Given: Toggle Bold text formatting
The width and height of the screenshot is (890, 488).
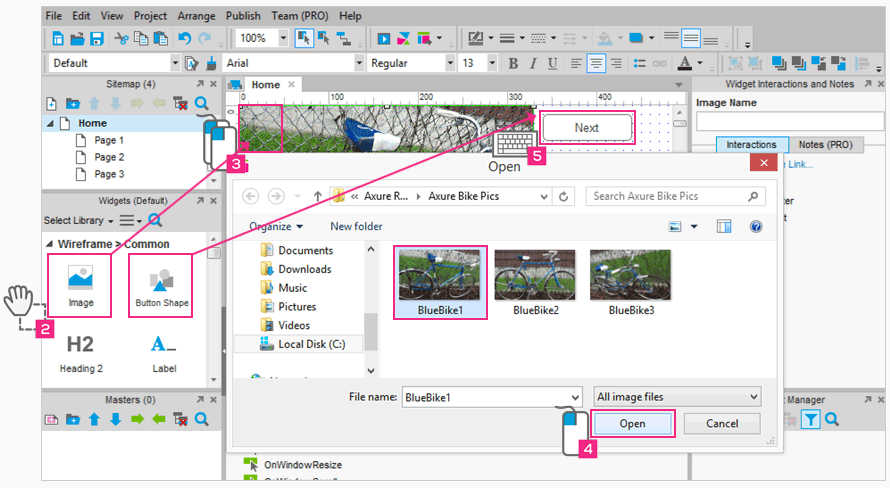Looking at the screenshot, I should [x=512, y=64].
